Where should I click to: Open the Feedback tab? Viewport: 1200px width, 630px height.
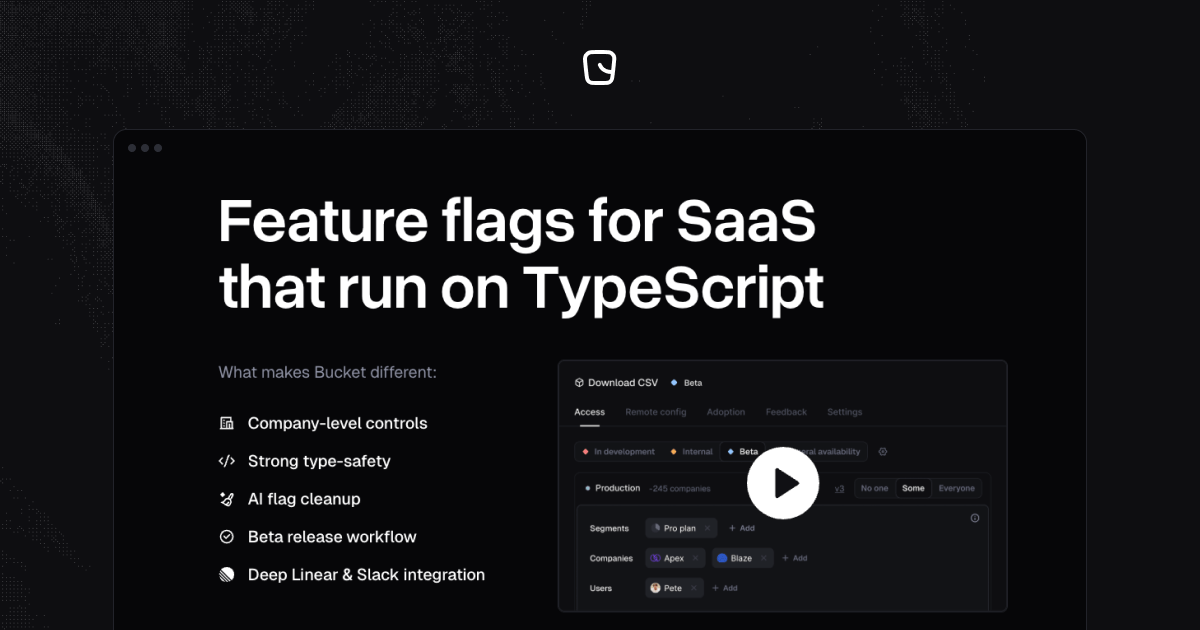click(x=786, y=412)
